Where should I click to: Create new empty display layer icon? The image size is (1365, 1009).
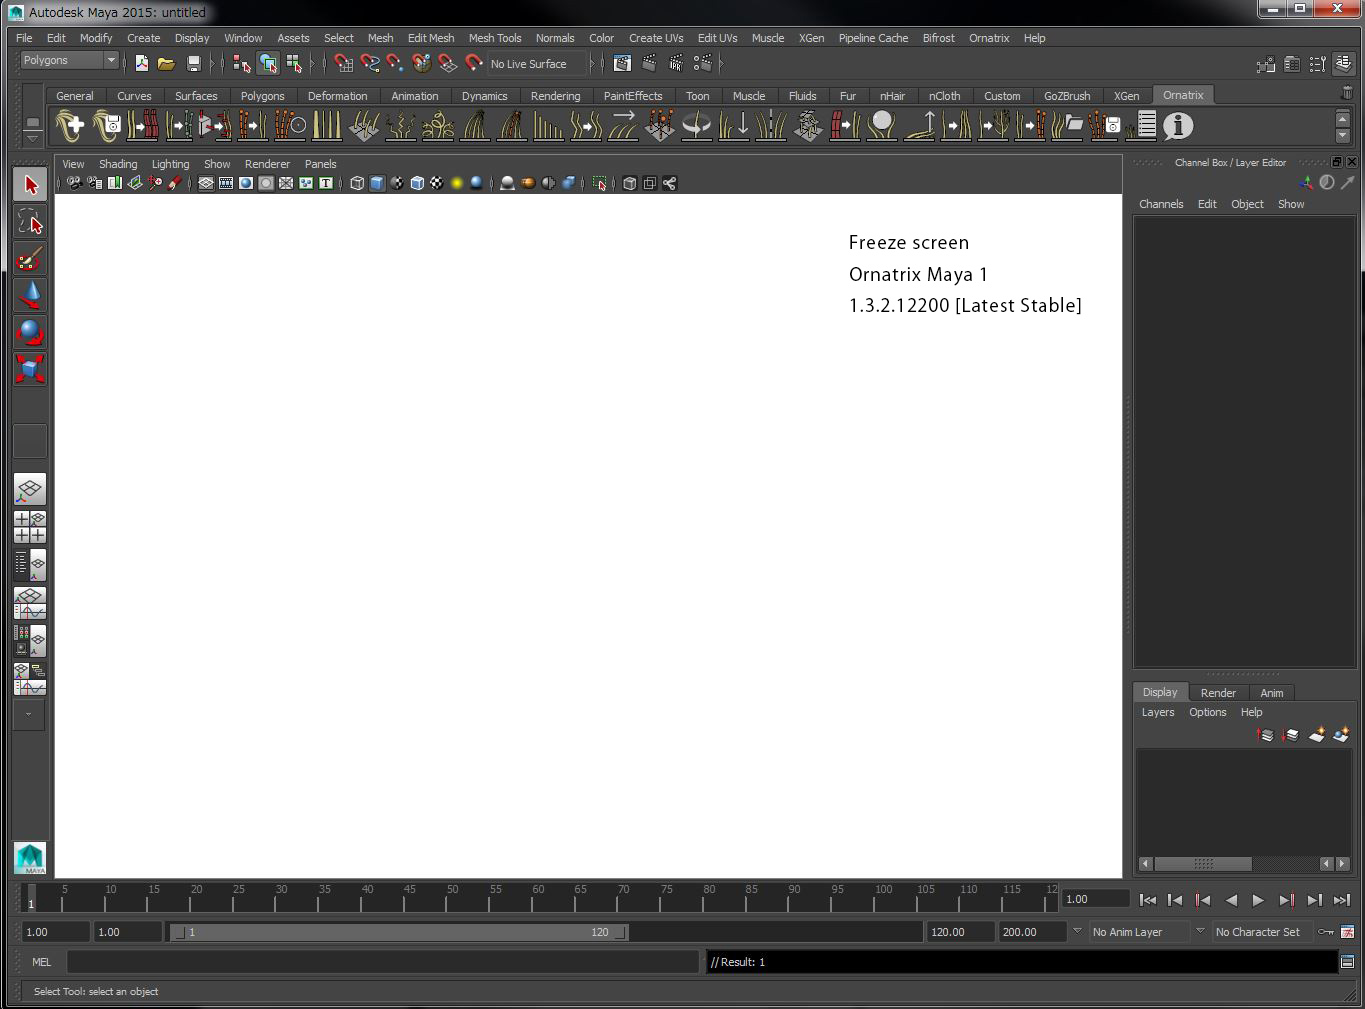(x=1317, y=735)
